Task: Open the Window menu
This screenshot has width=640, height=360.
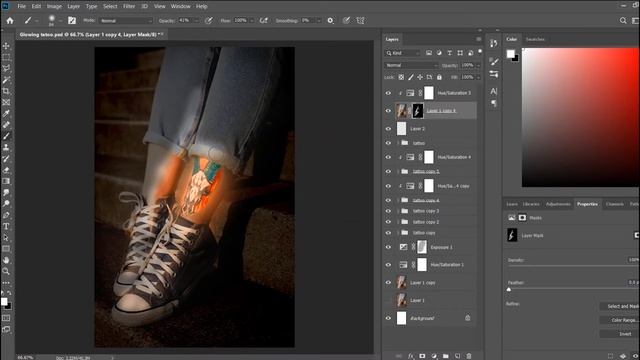Action: [180, 7]
